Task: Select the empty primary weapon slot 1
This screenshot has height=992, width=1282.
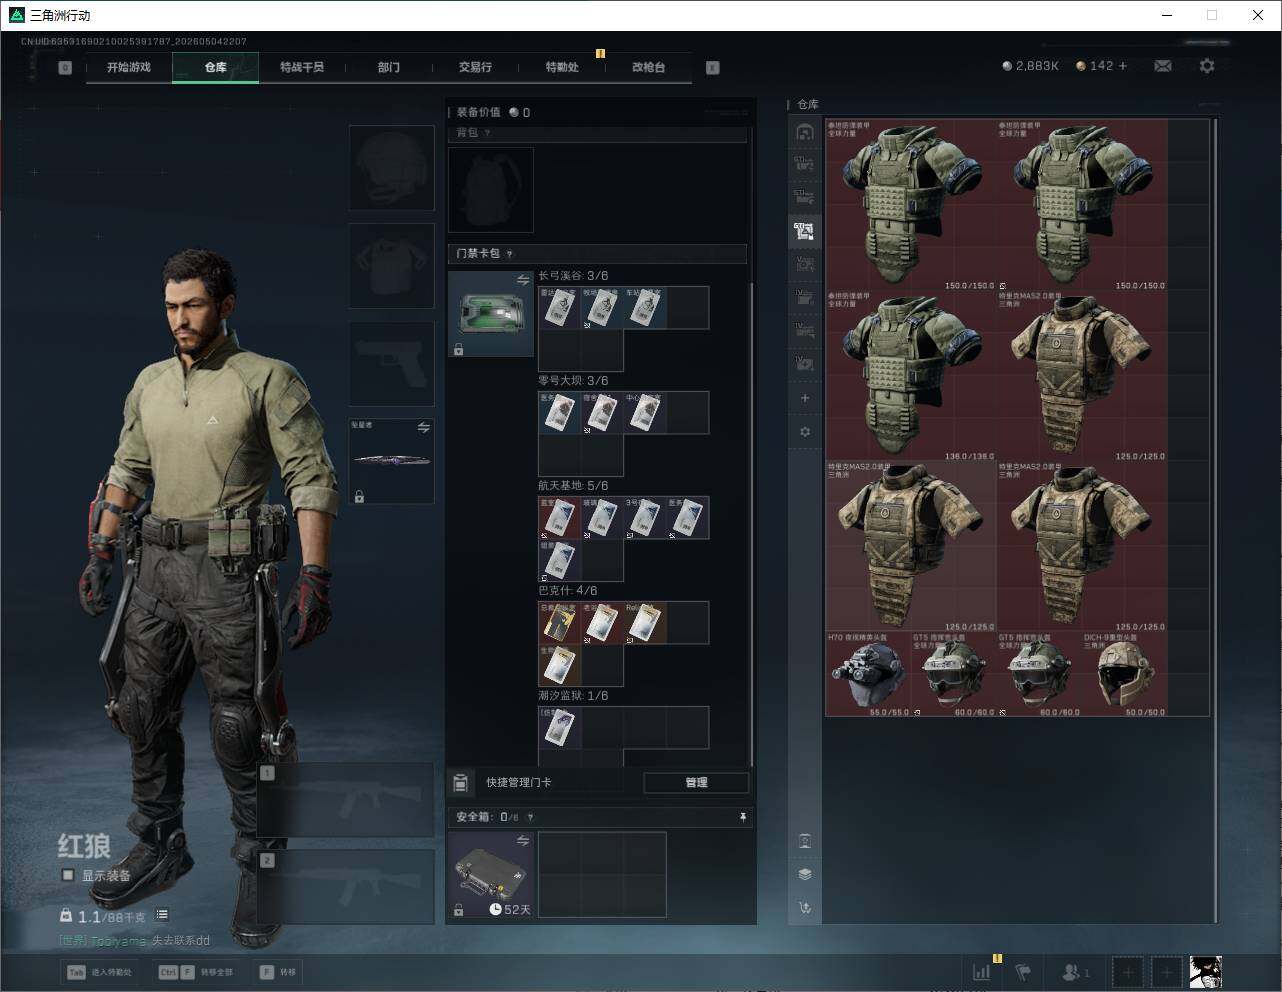Action: point(346,800)
